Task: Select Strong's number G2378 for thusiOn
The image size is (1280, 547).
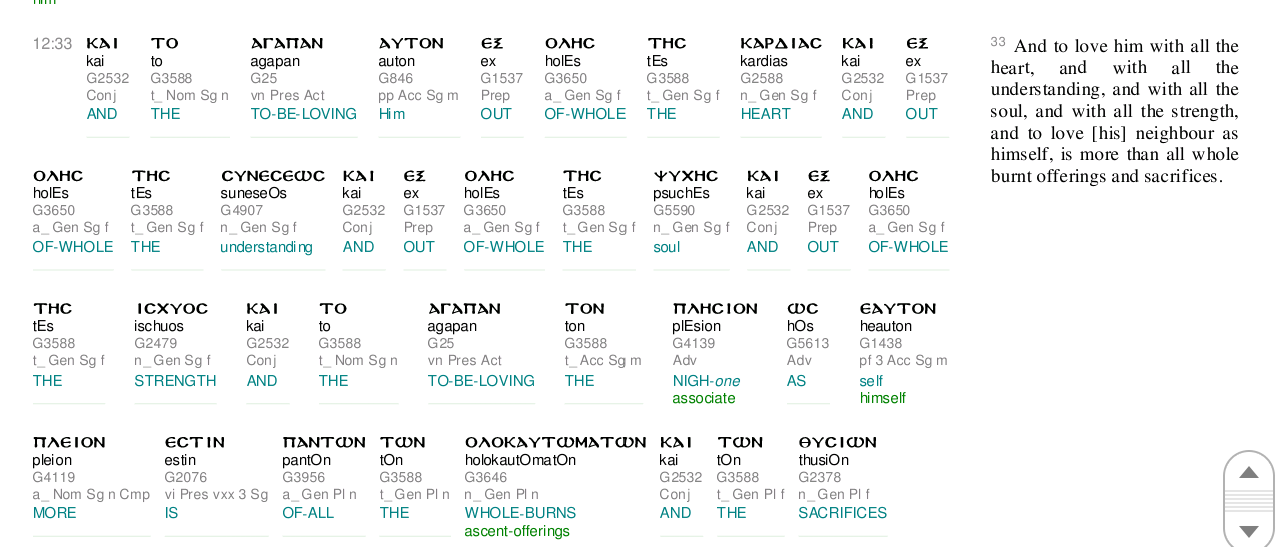Action: coord(819,478)
